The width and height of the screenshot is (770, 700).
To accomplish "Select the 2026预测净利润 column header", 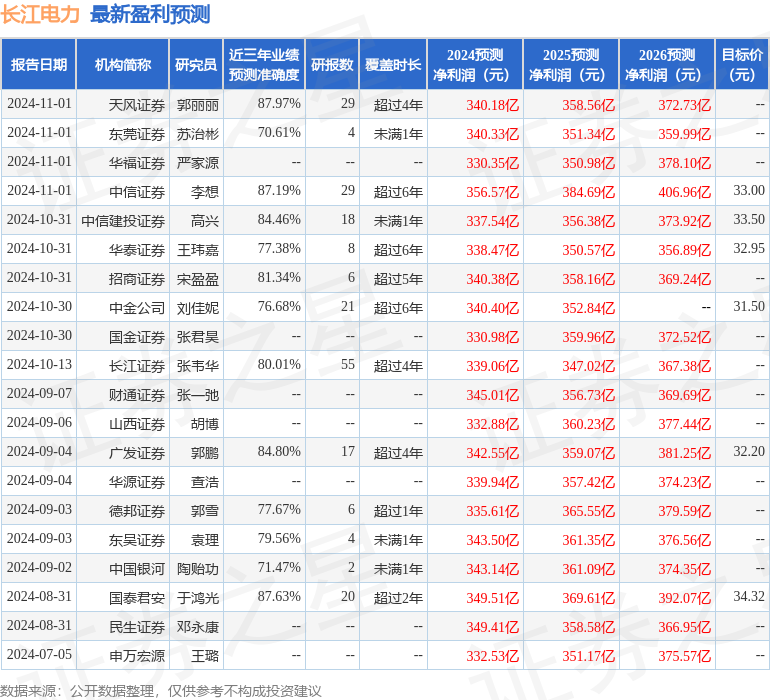I will click(667, 64).
